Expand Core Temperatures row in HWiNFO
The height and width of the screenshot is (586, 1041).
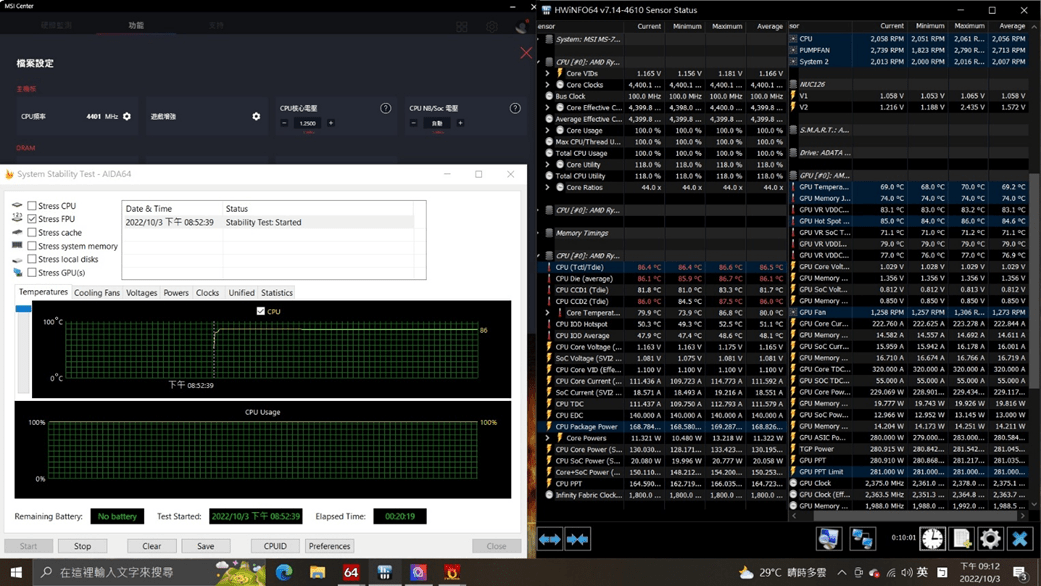(548, 313)
